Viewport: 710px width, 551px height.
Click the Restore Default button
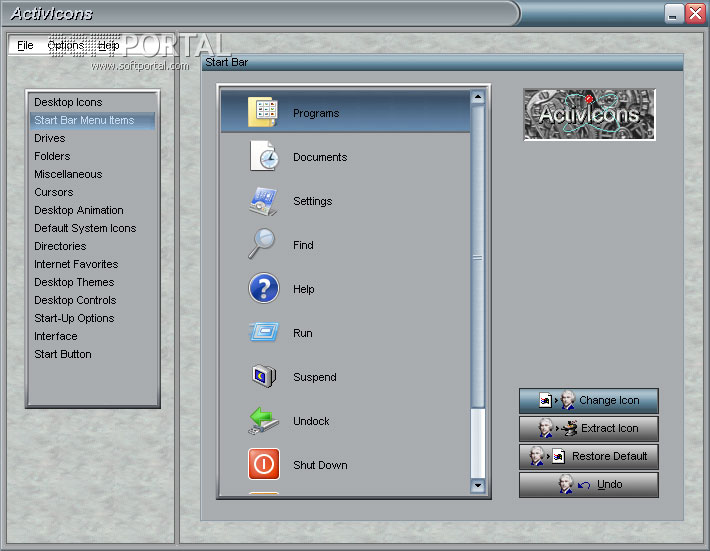point(589,456)
